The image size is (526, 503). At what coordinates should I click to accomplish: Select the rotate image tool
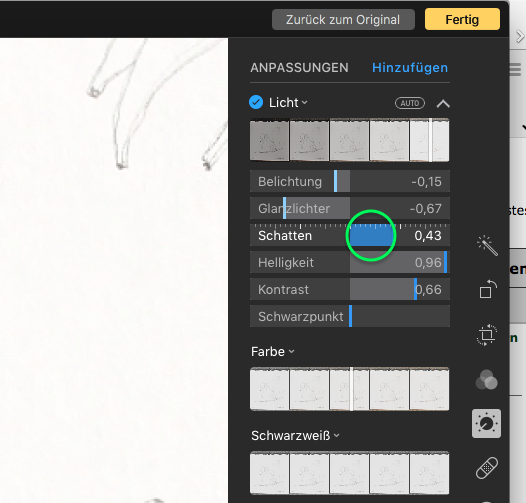tap(487, 289)
